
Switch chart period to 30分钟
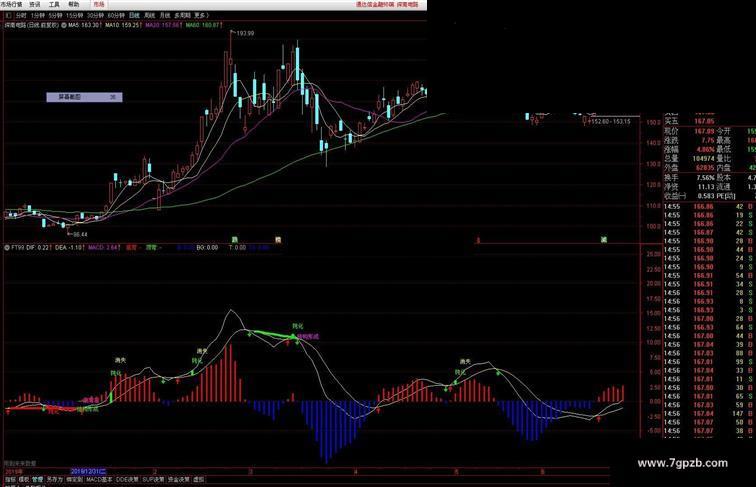coord(95,15)
